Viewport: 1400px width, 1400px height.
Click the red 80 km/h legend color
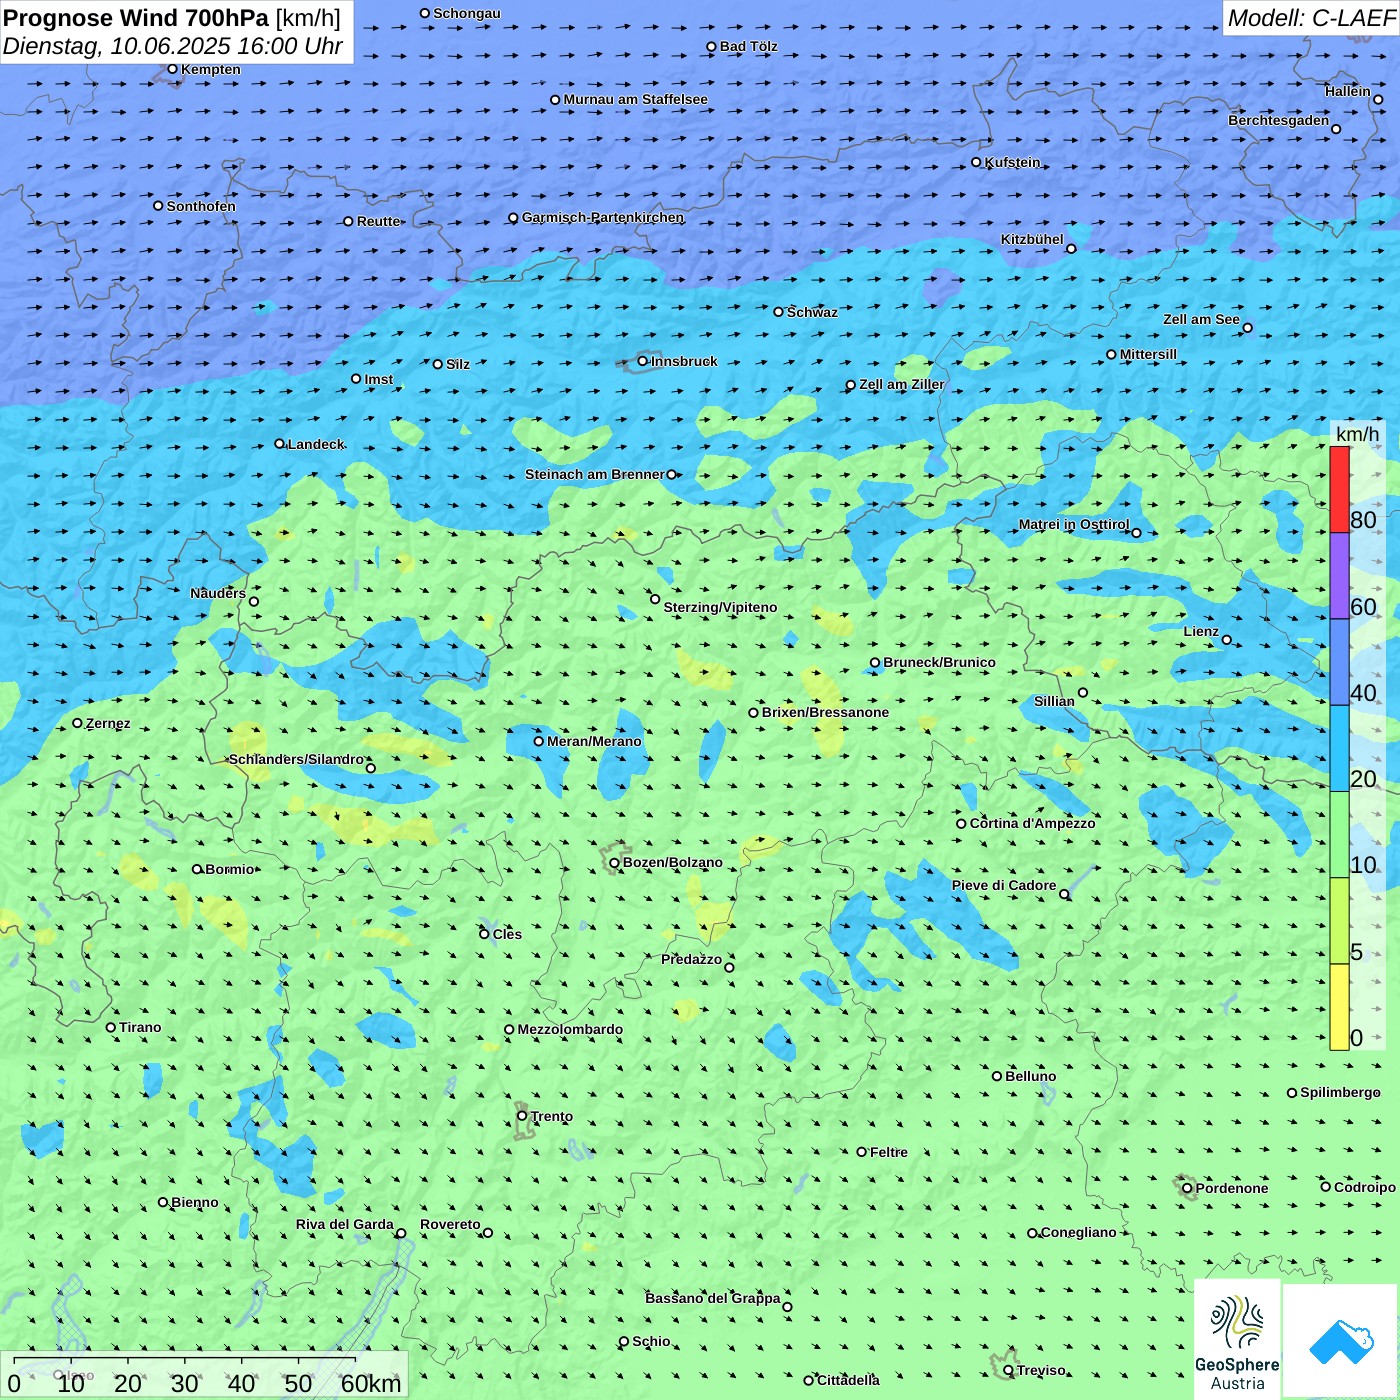1339,489
